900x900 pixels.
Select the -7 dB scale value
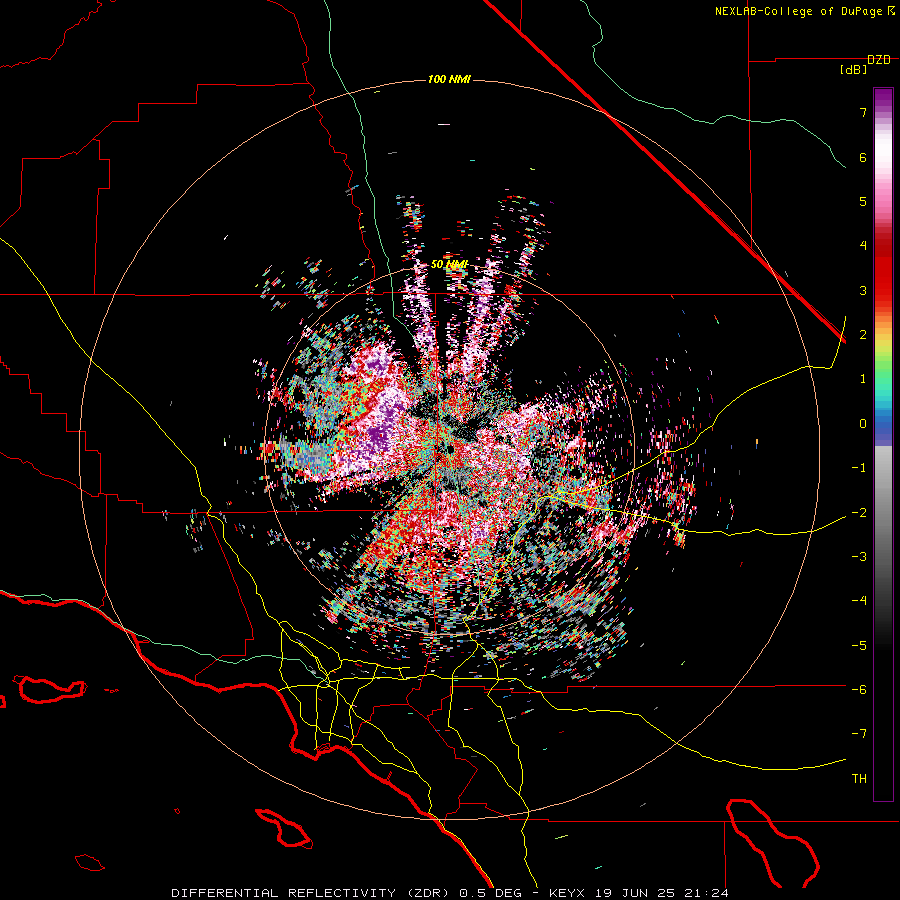coord(859,734)
